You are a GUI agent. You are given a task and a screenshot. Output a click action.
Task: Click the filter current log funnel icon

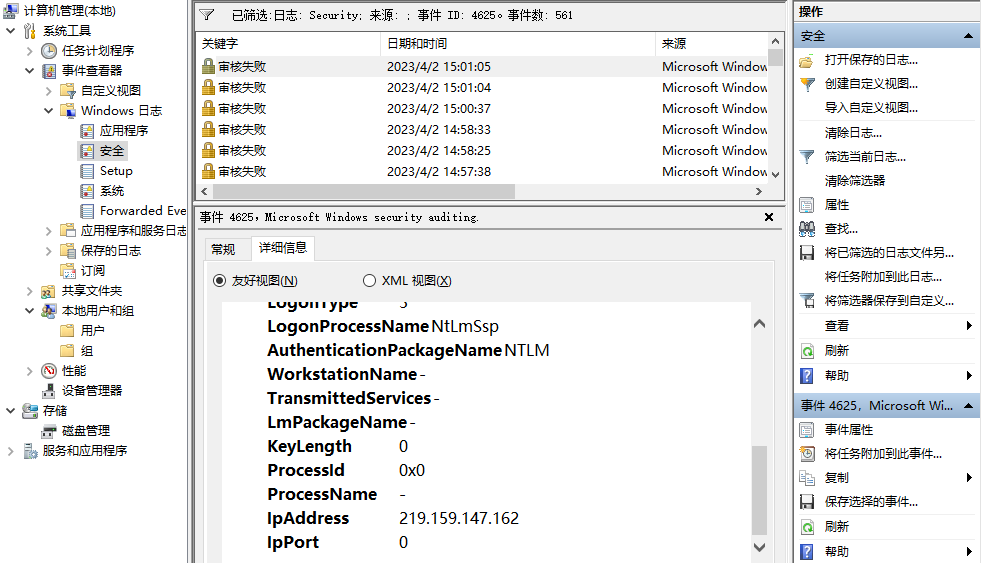click(x=807, y=157)
